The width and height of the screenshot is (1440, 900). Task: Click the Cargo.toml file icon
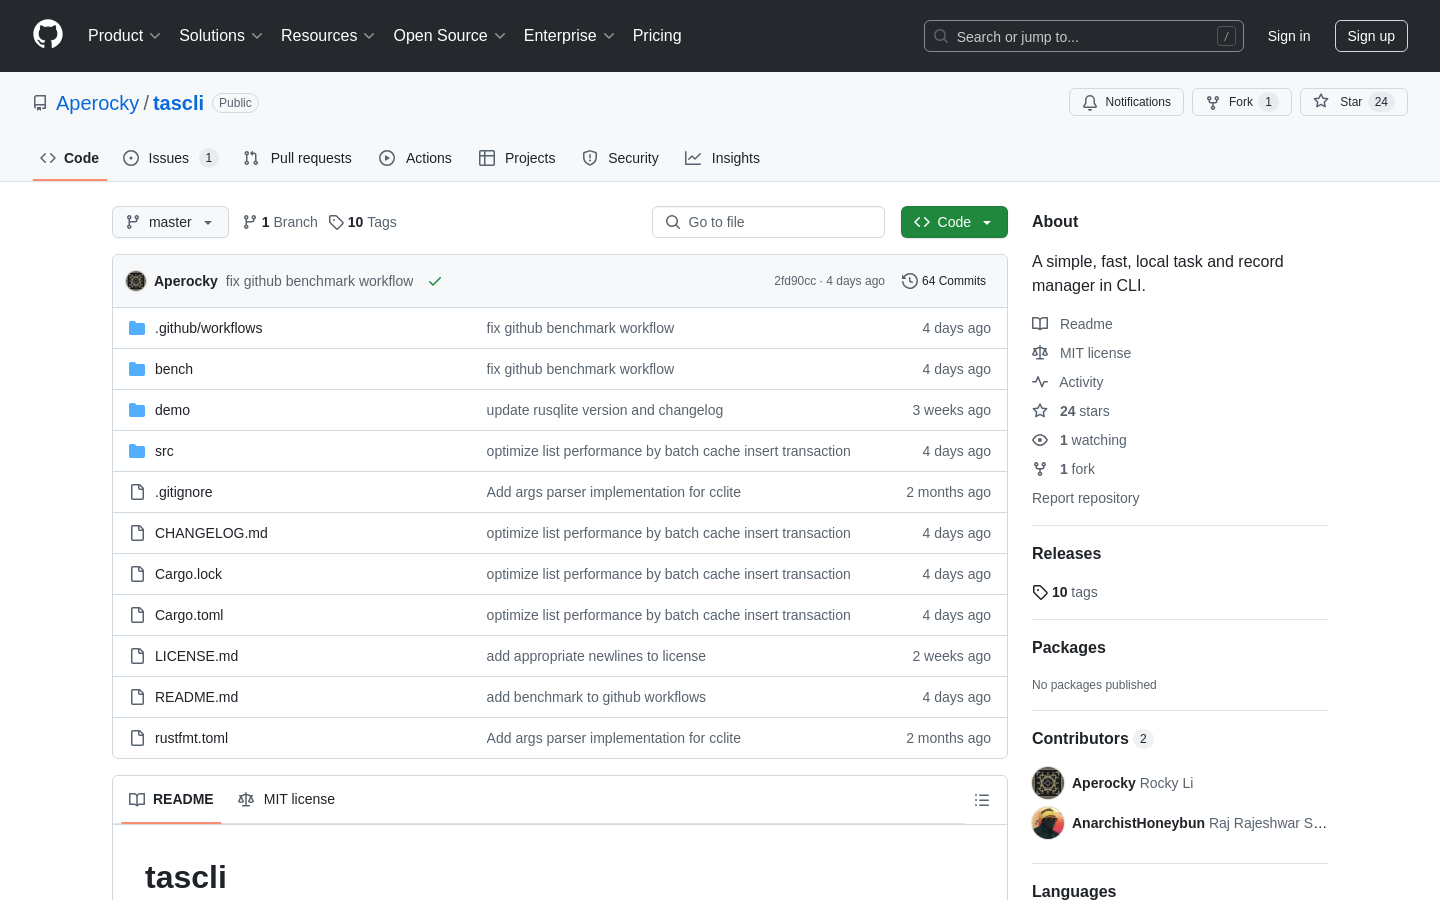point(137,615)
